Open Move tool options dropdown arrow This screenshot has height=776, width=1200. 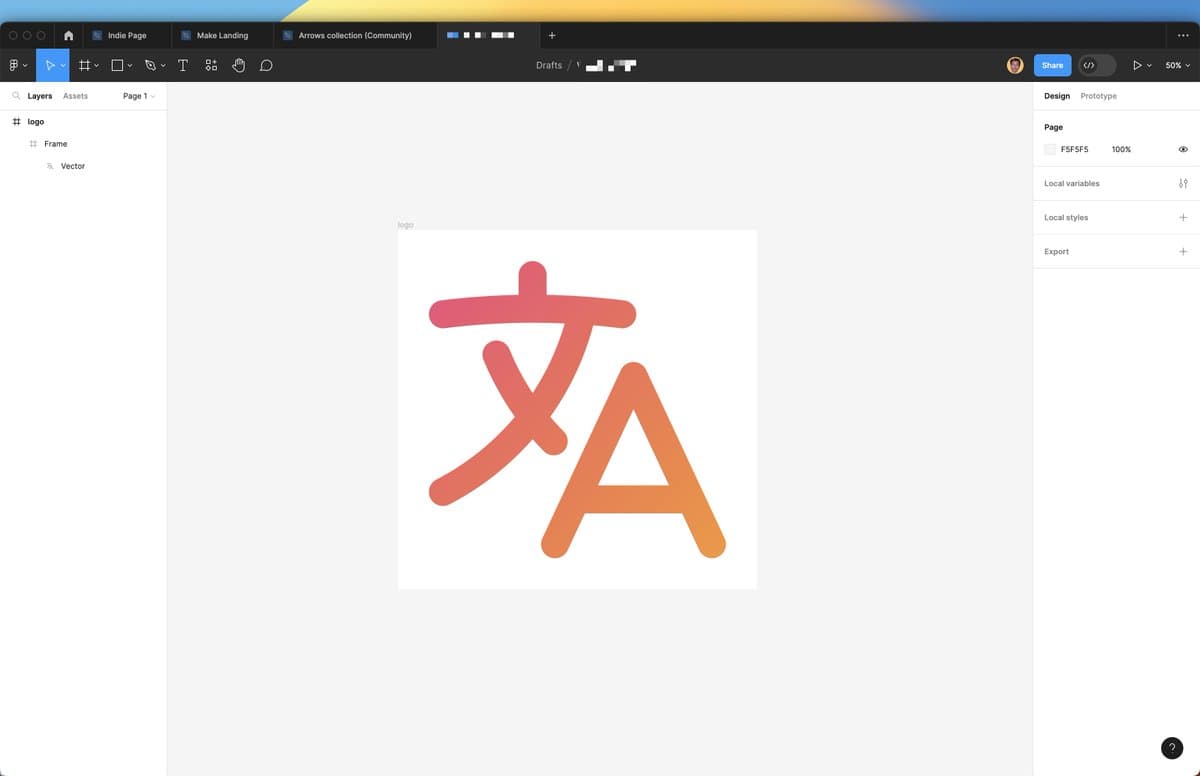pos(63,66)
